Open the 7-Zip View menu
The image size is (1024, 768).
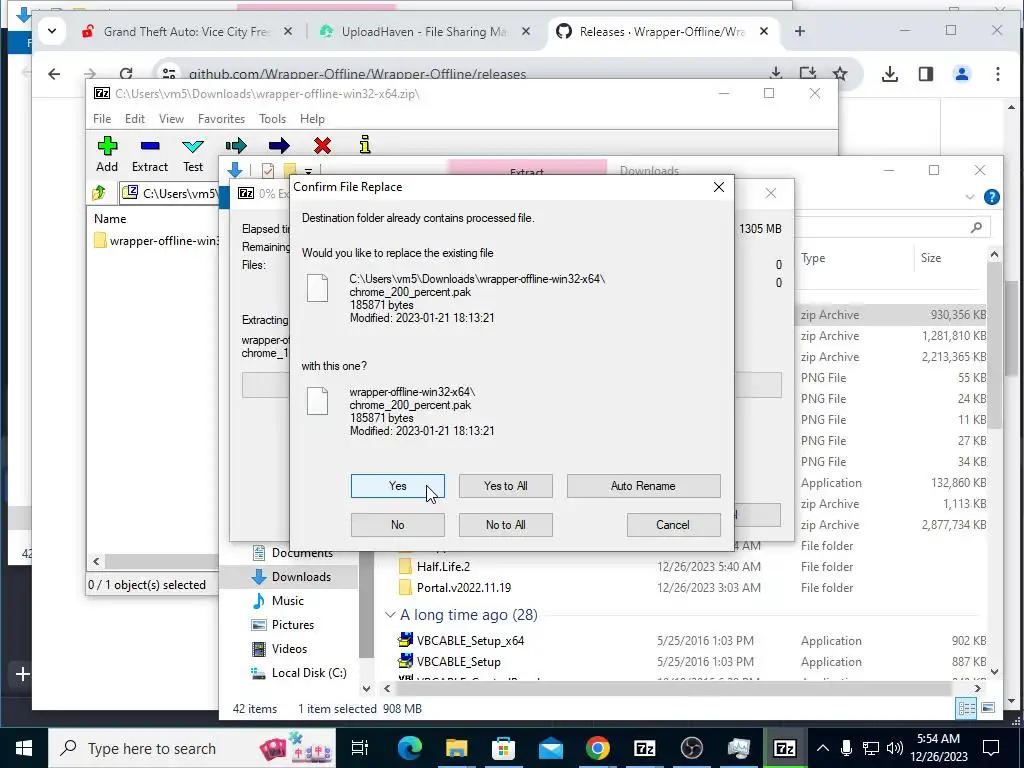pyautogui.click(x=171, y=119)
